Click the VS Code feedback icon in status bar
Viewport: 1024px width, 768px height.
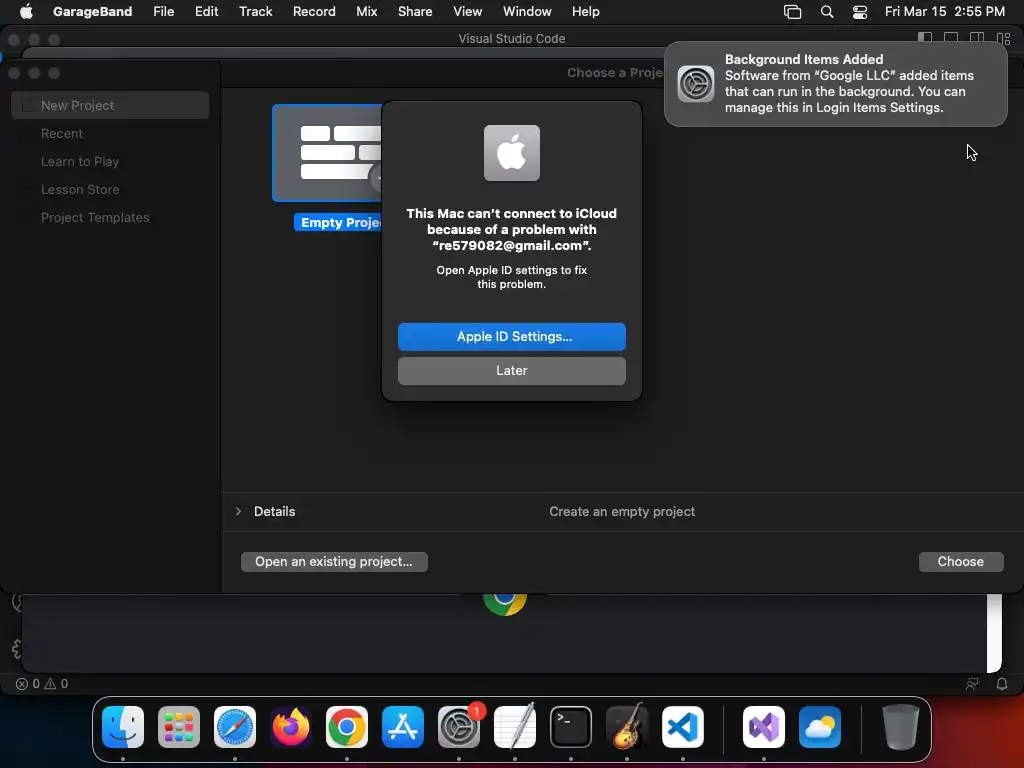(x=972, y=684)
